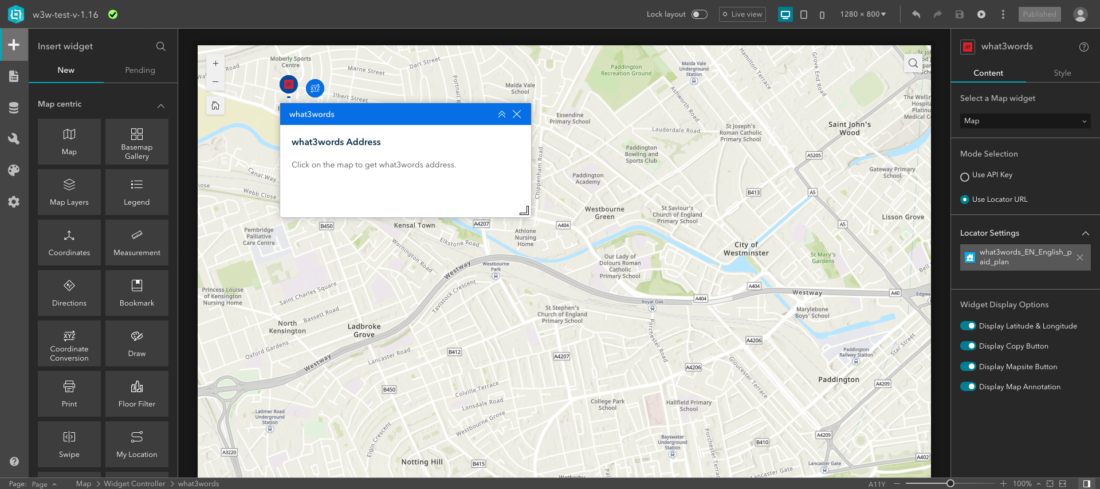Search widgets with the magnifier icon
This screenshot has width=1100, height=489.
pos(161,46)
